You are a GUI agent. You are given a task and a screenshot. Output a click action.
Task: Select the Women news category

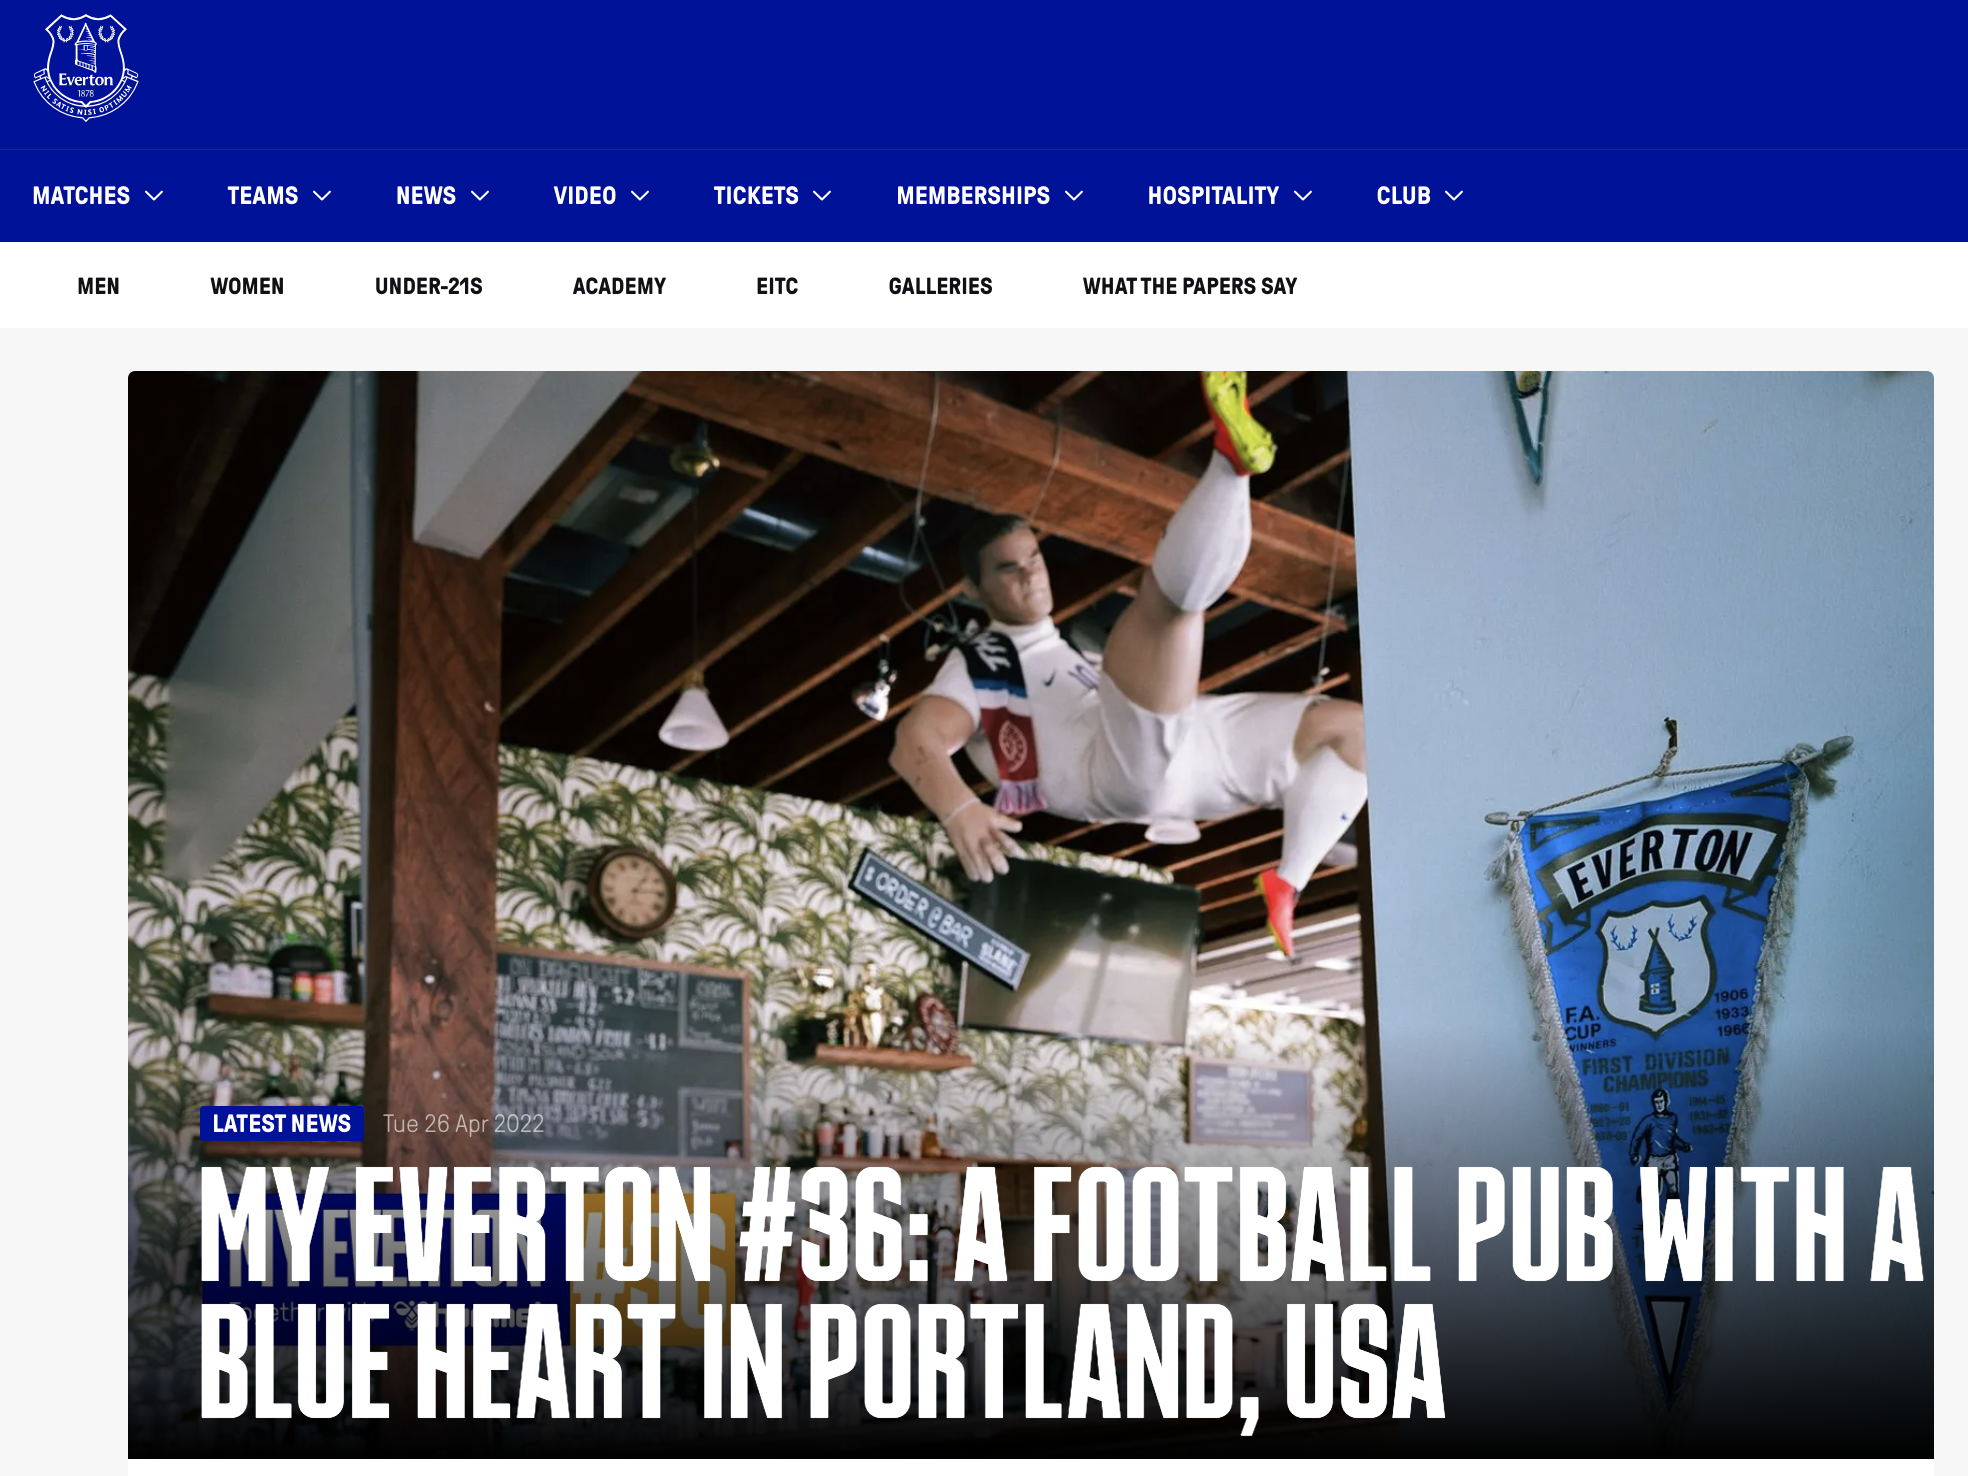[x=247, y=286]
